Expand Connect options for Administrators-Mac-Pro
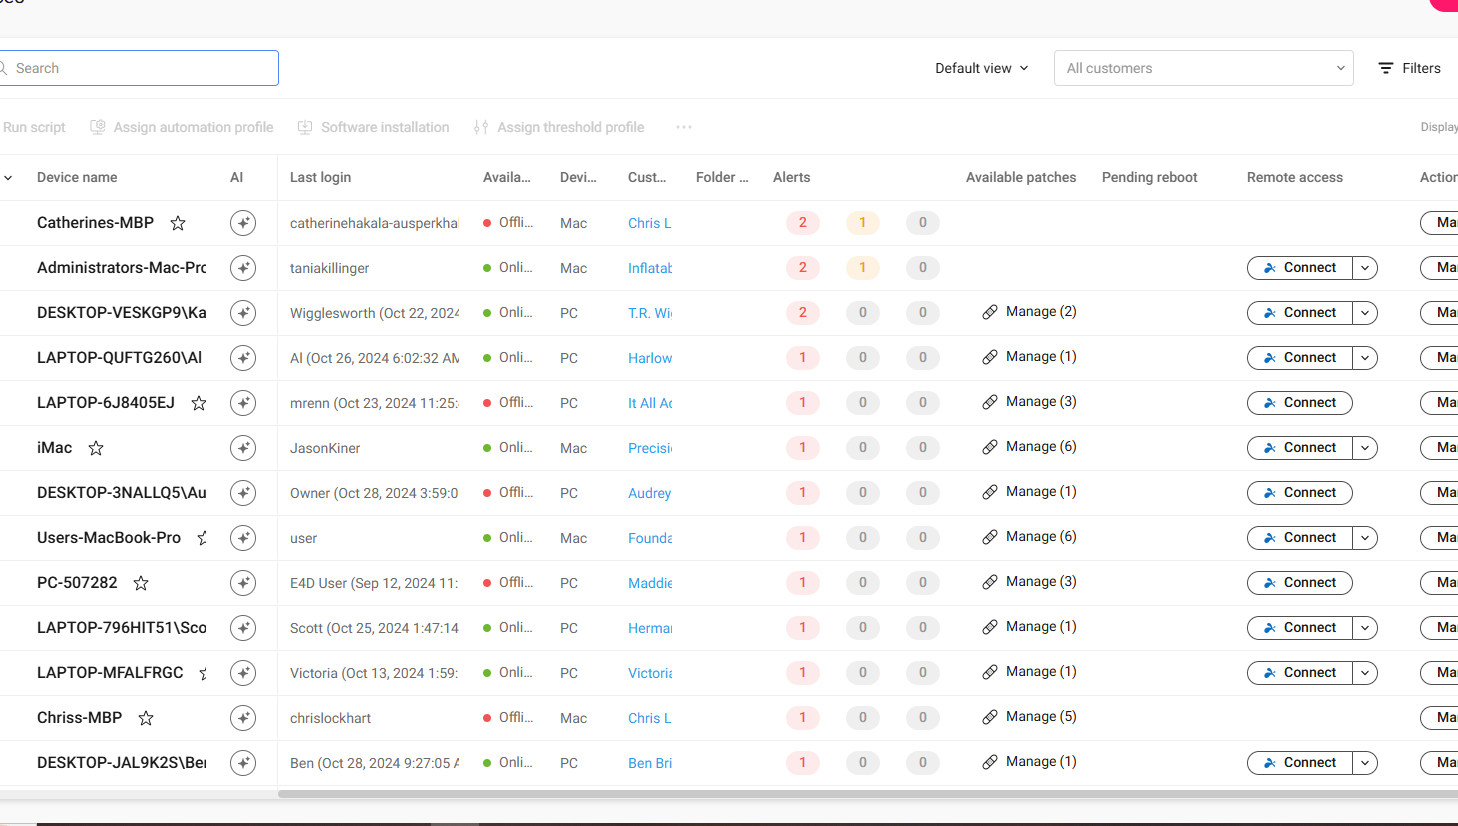This screenshot has height=826, width=1458. click(x=1365, y=268)
